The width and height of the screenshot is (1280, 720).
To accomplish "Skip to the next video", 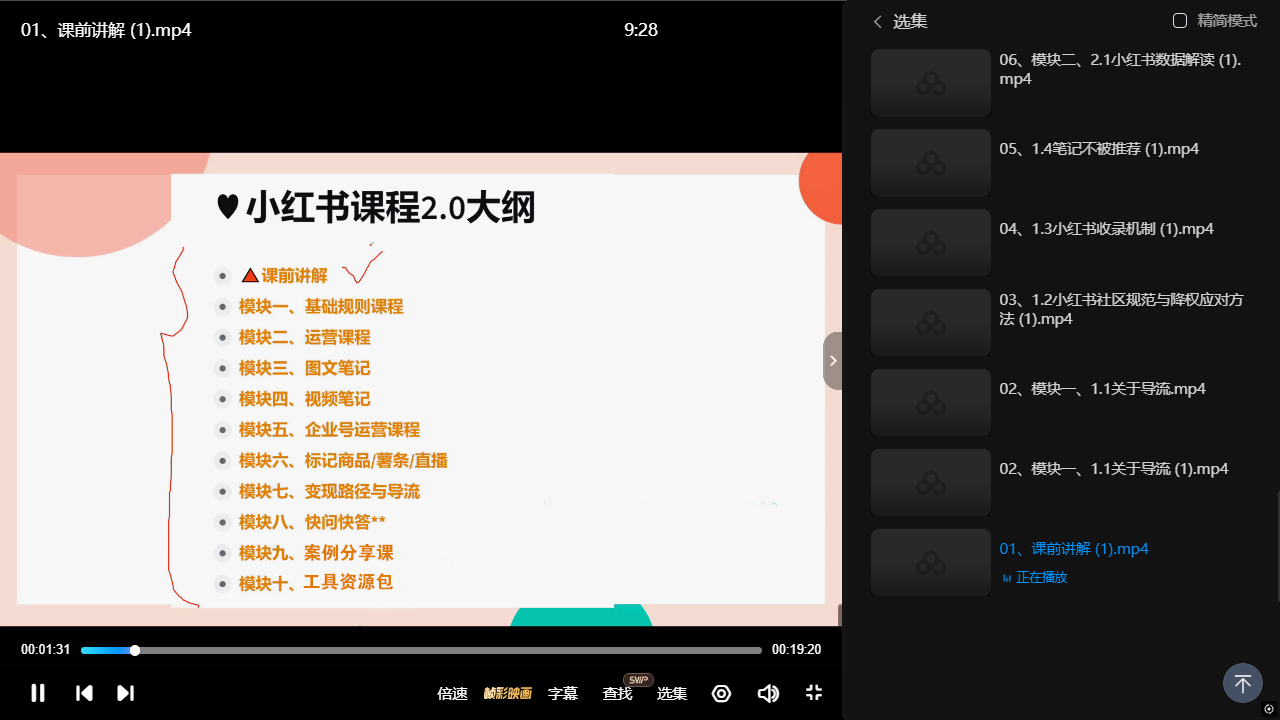I will tap(125, 693).
